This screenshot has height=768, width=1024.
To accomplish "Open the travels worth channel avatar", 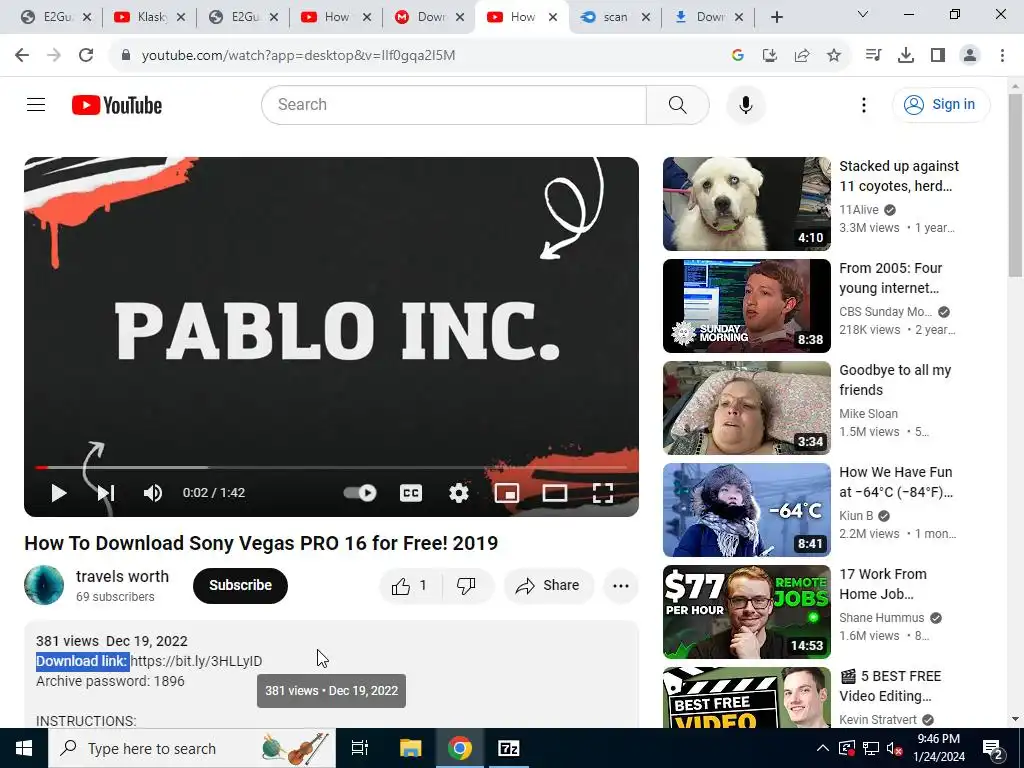I will pos(44,585).
